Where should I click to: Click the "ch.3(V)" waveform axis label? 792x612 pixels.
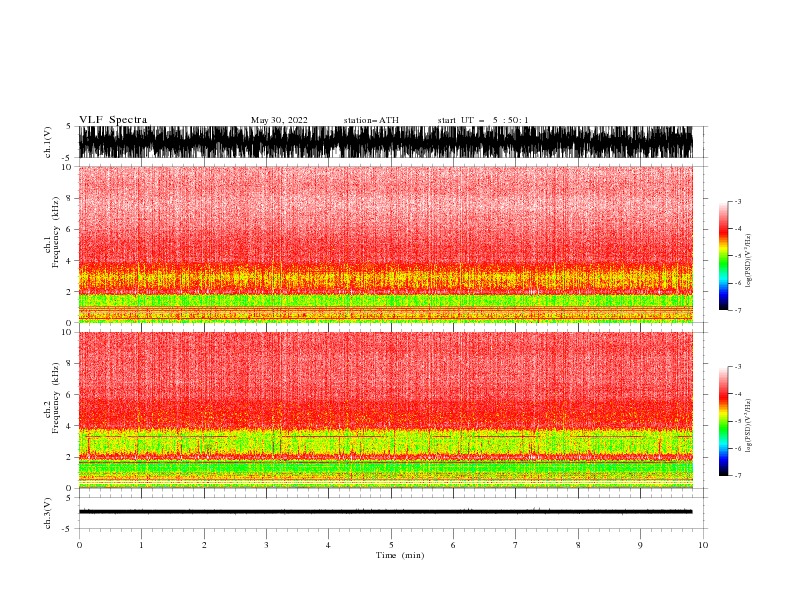point(48,513)
